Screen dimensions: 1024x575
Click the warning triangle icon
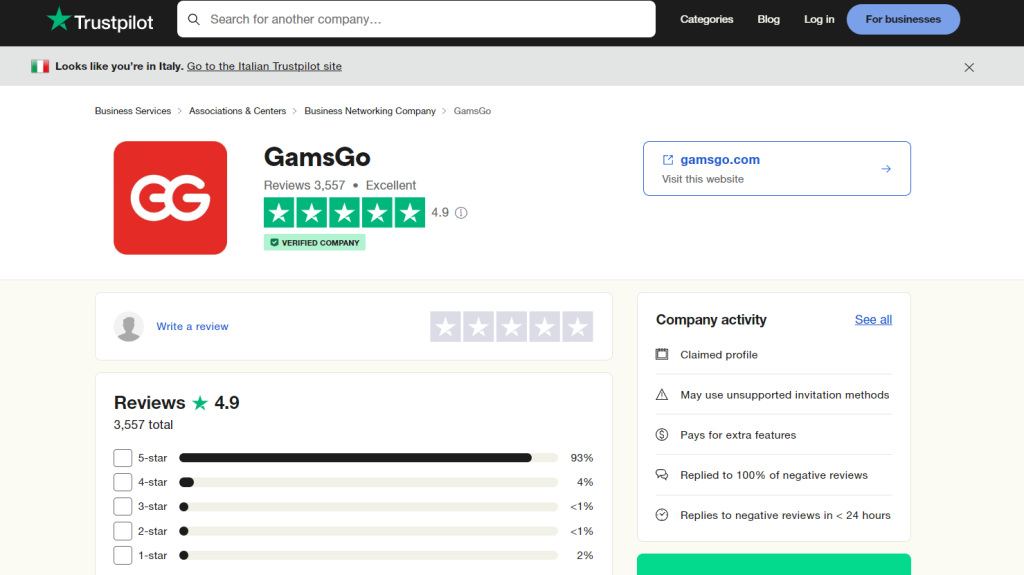[x=662, y=395]
